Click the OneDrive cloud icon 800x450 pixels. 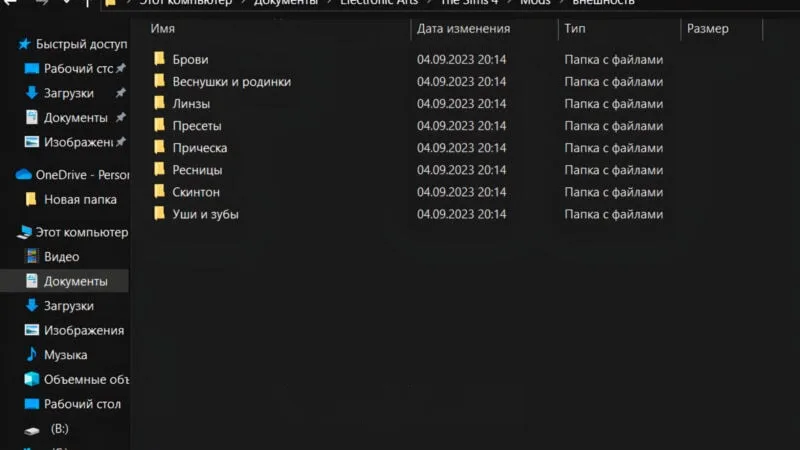click(x=23, y=175)
